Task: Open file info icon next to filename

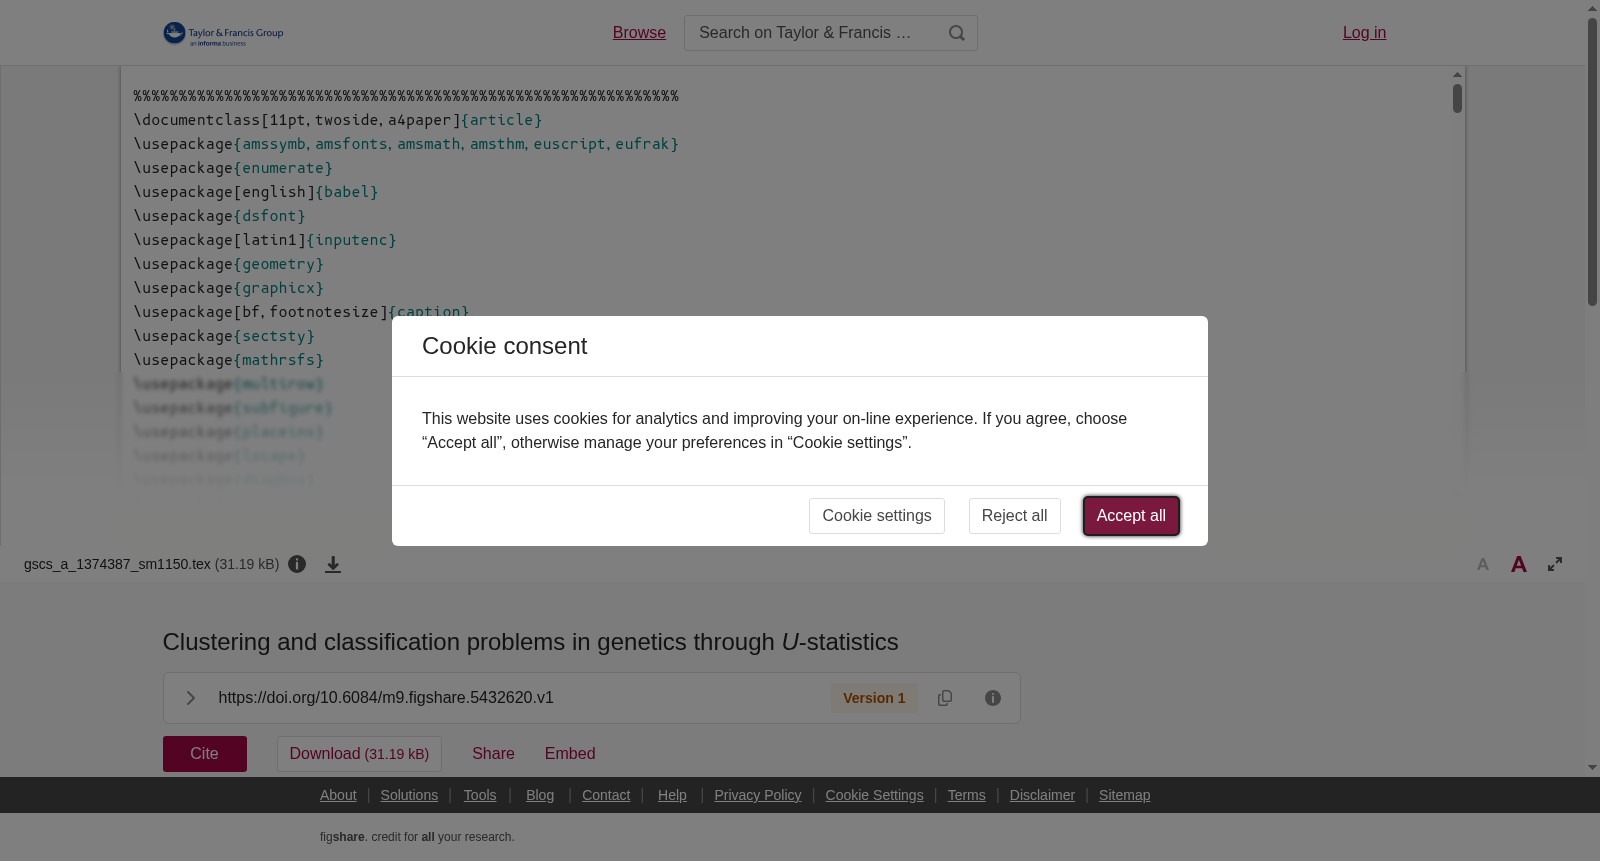Action: [297, 564]
